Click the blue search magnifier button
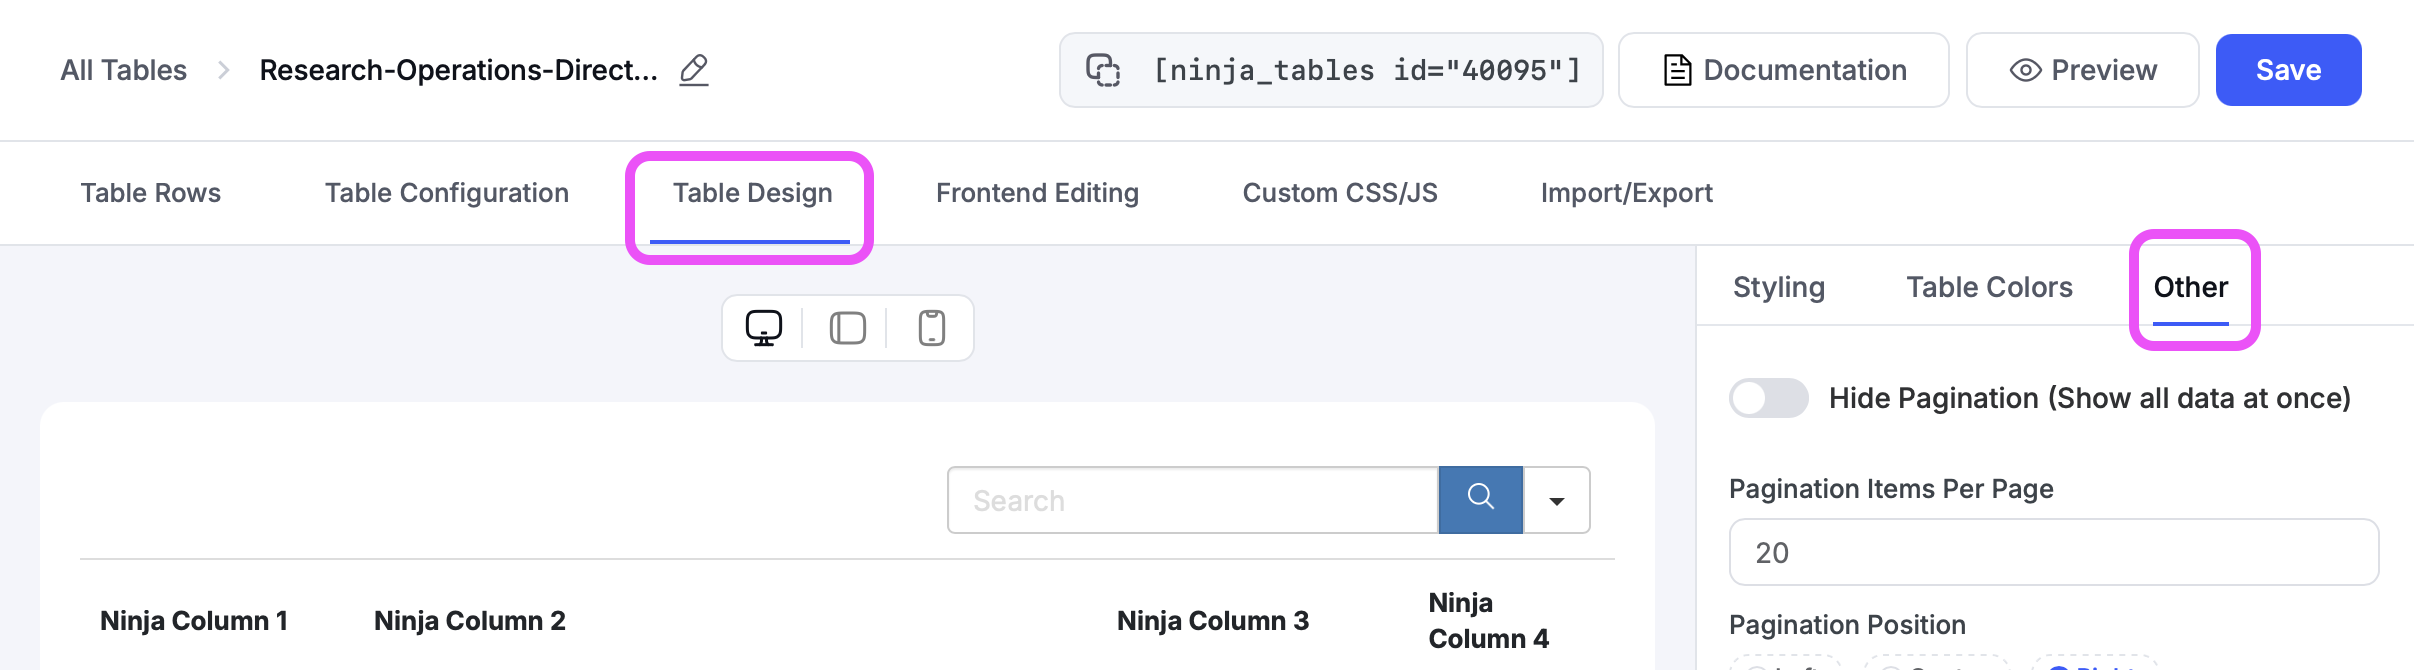Screen dimensions: 2414x670 pos(1480,499)
